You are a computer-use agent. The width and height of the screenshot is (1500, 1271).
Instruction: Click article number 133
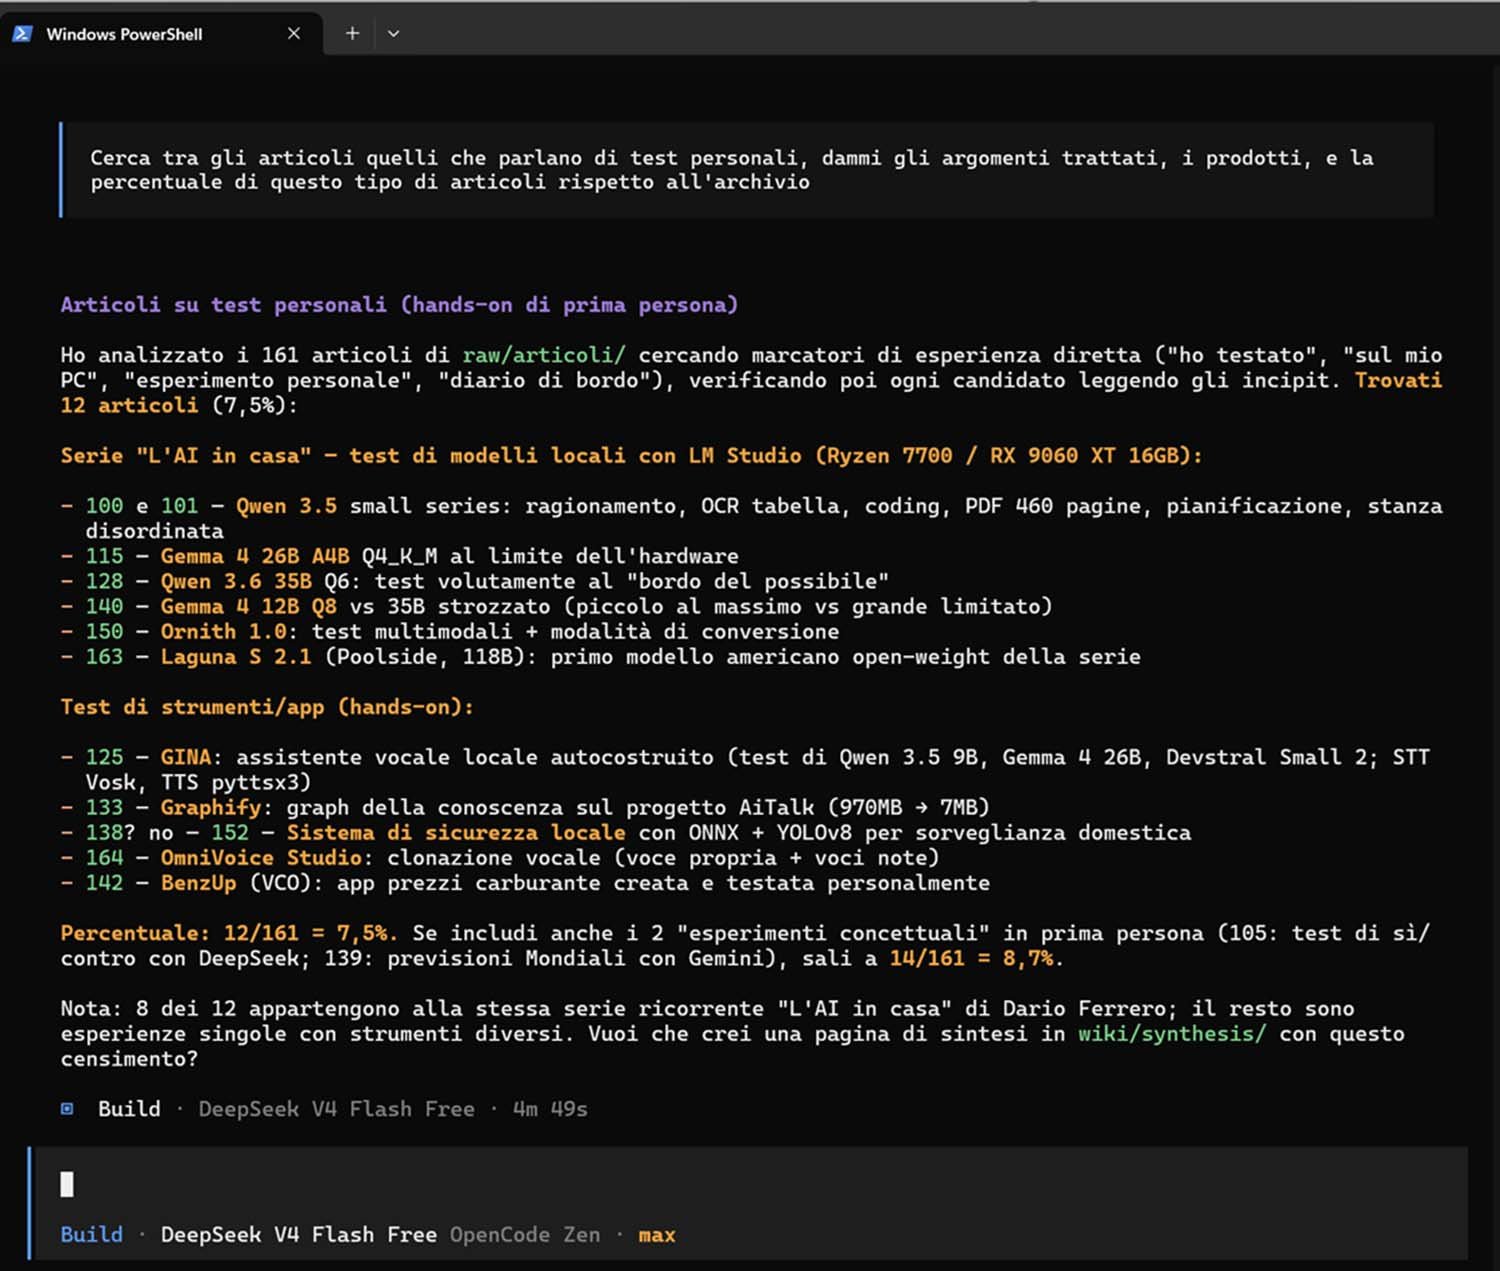pyautogui.click(x=104, y=807)
